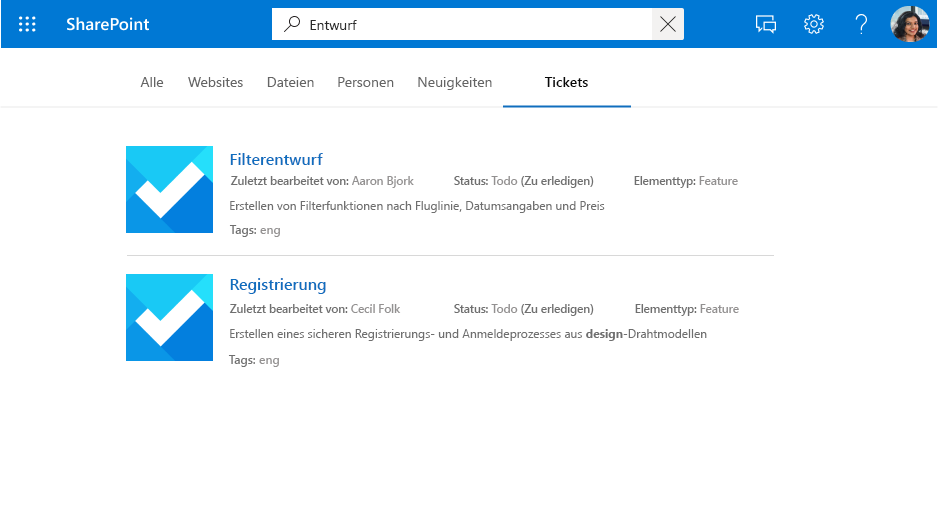The height and width of the screenshot is (518, 938).
Task: Switch to the Websites tab
Action: [x=215, y=83]
